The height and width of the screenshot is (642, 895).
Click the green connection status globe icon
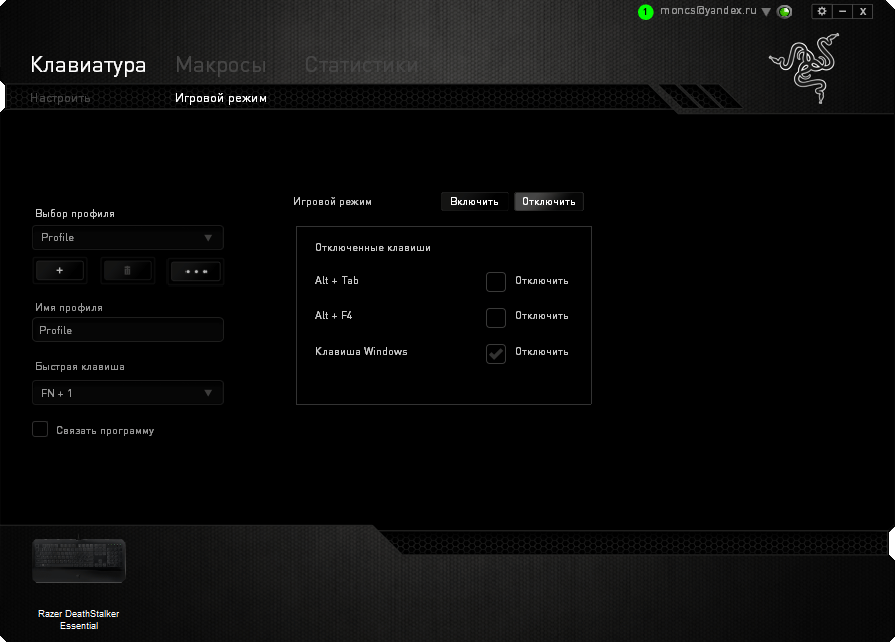coord(785,11)
